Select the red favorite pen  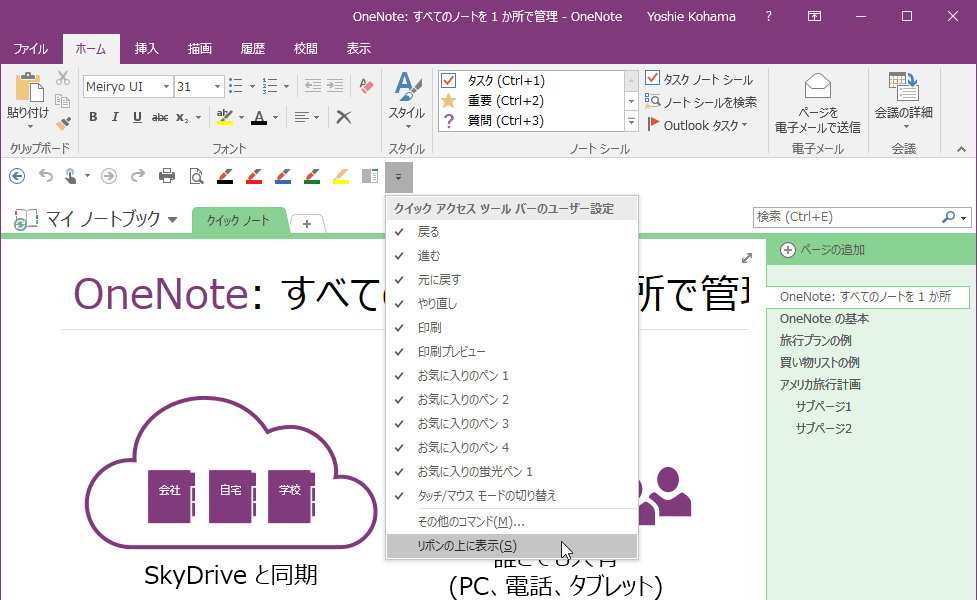pyautogui.click(x=254, y=177)
